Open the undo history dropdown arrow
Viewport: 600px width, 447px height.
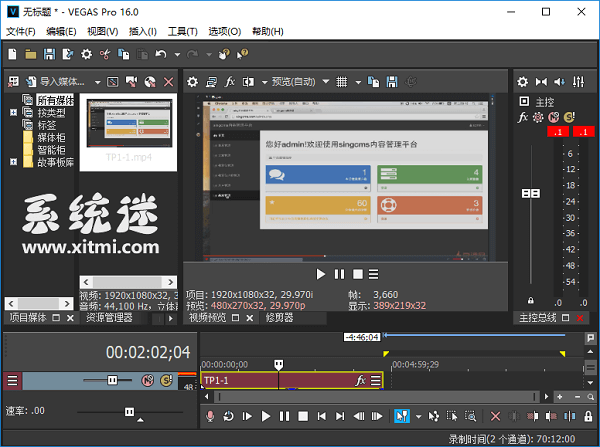[177, 55]
